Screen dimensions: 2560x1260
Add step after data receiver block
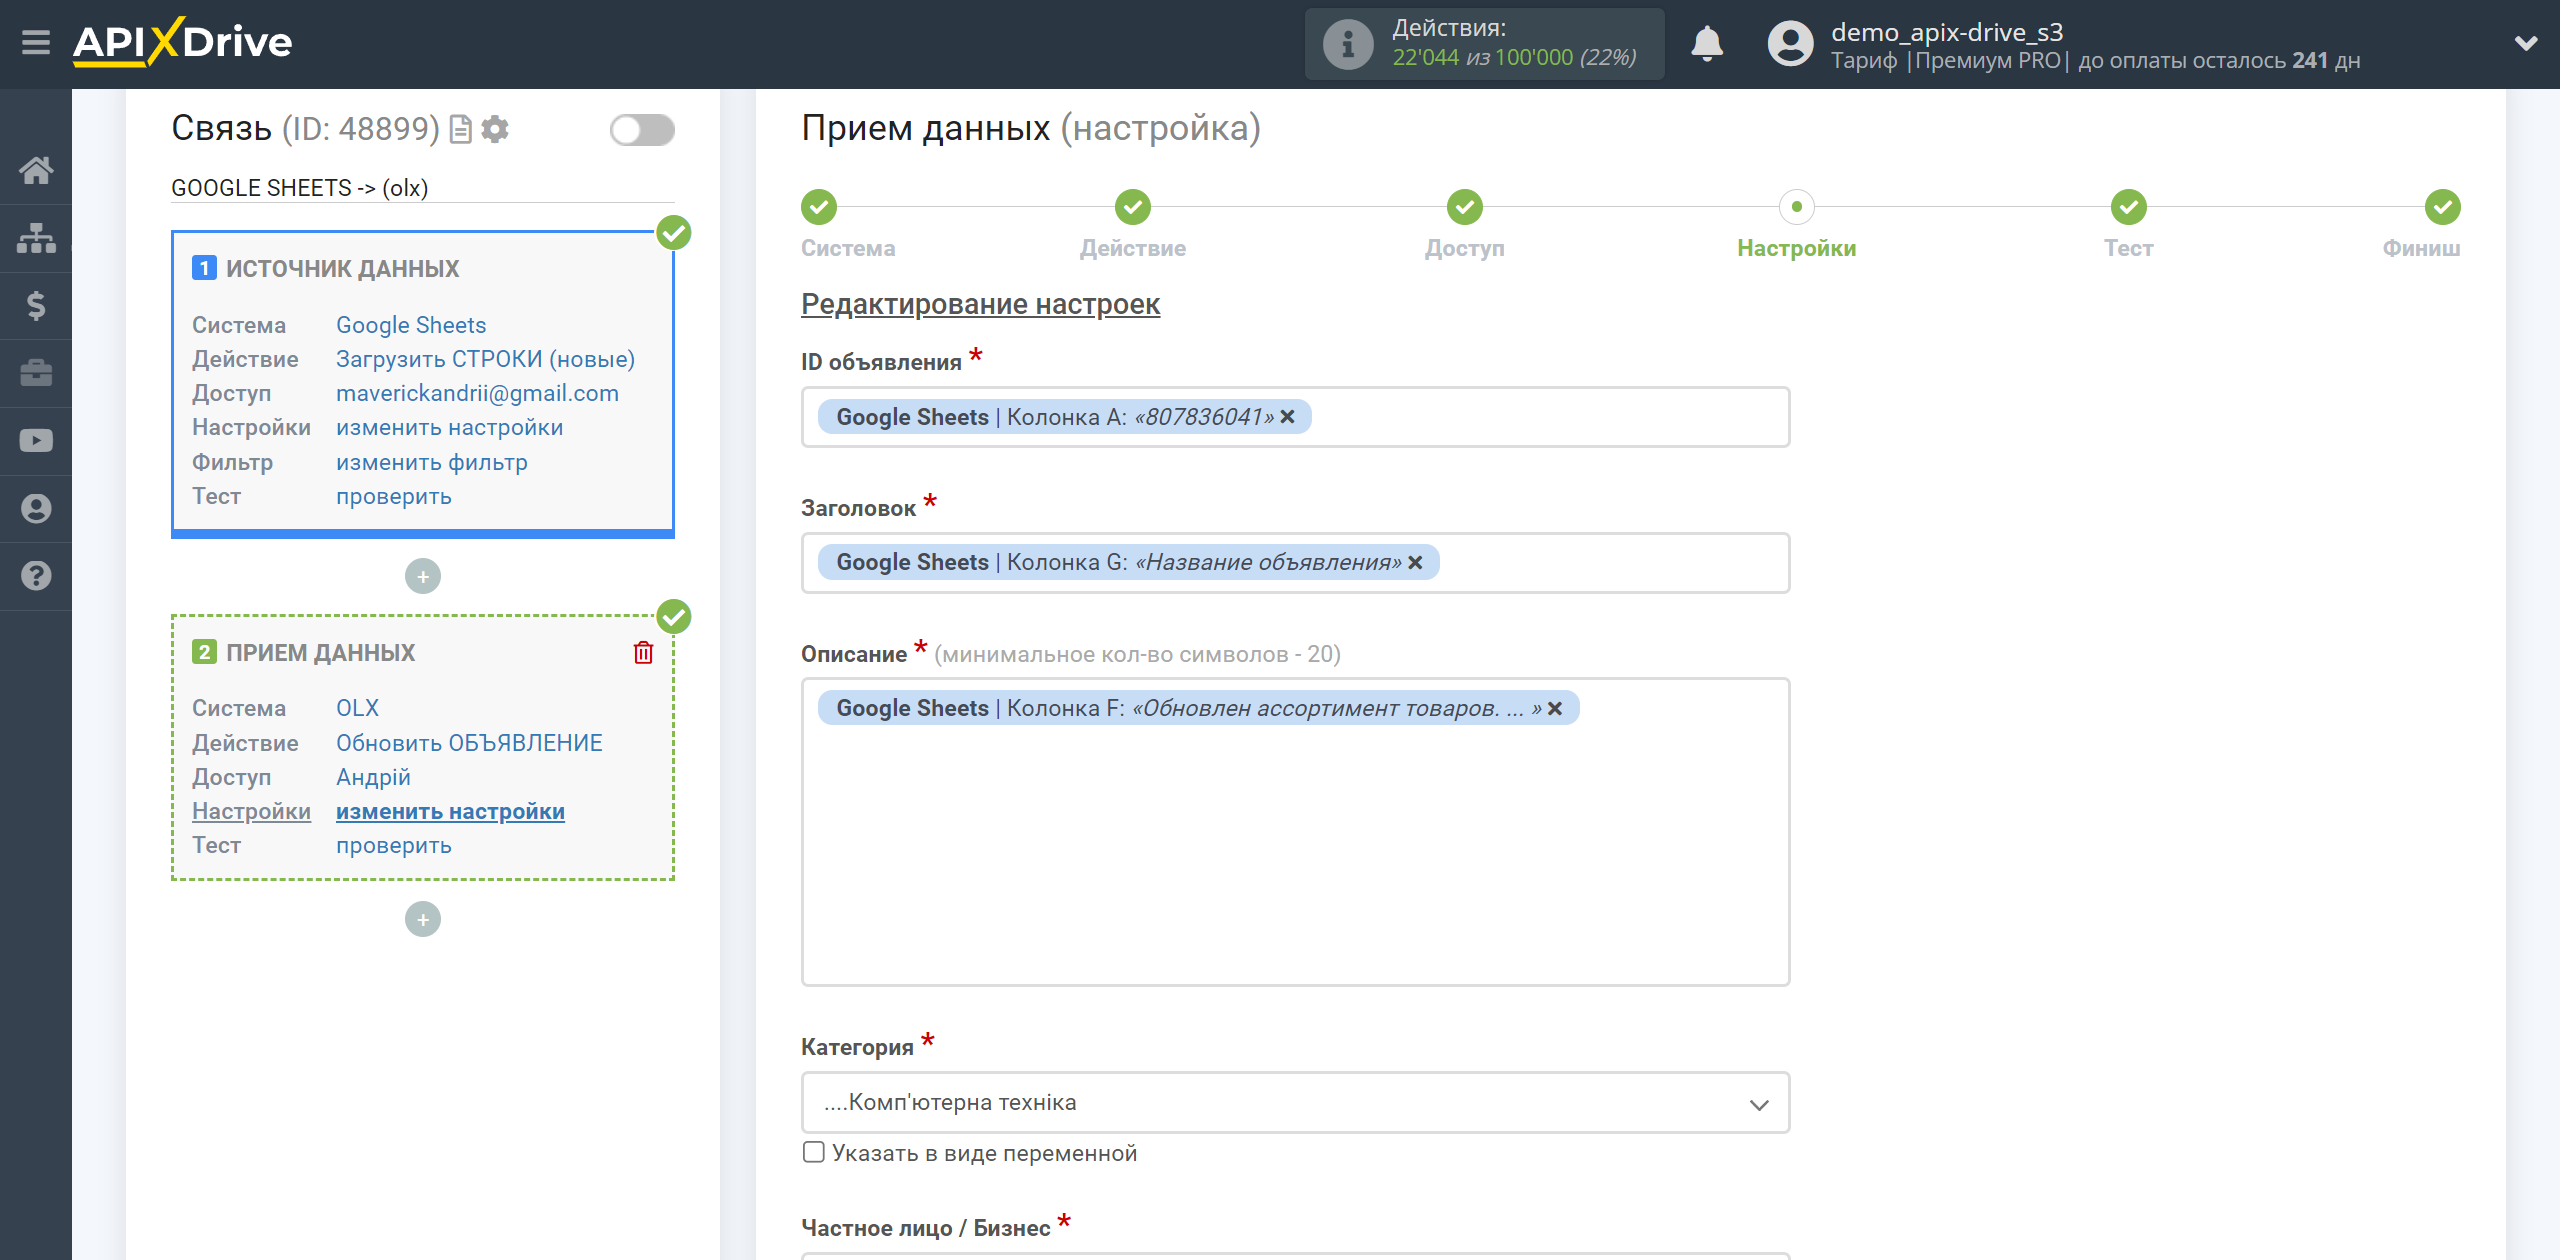(423, 919)
